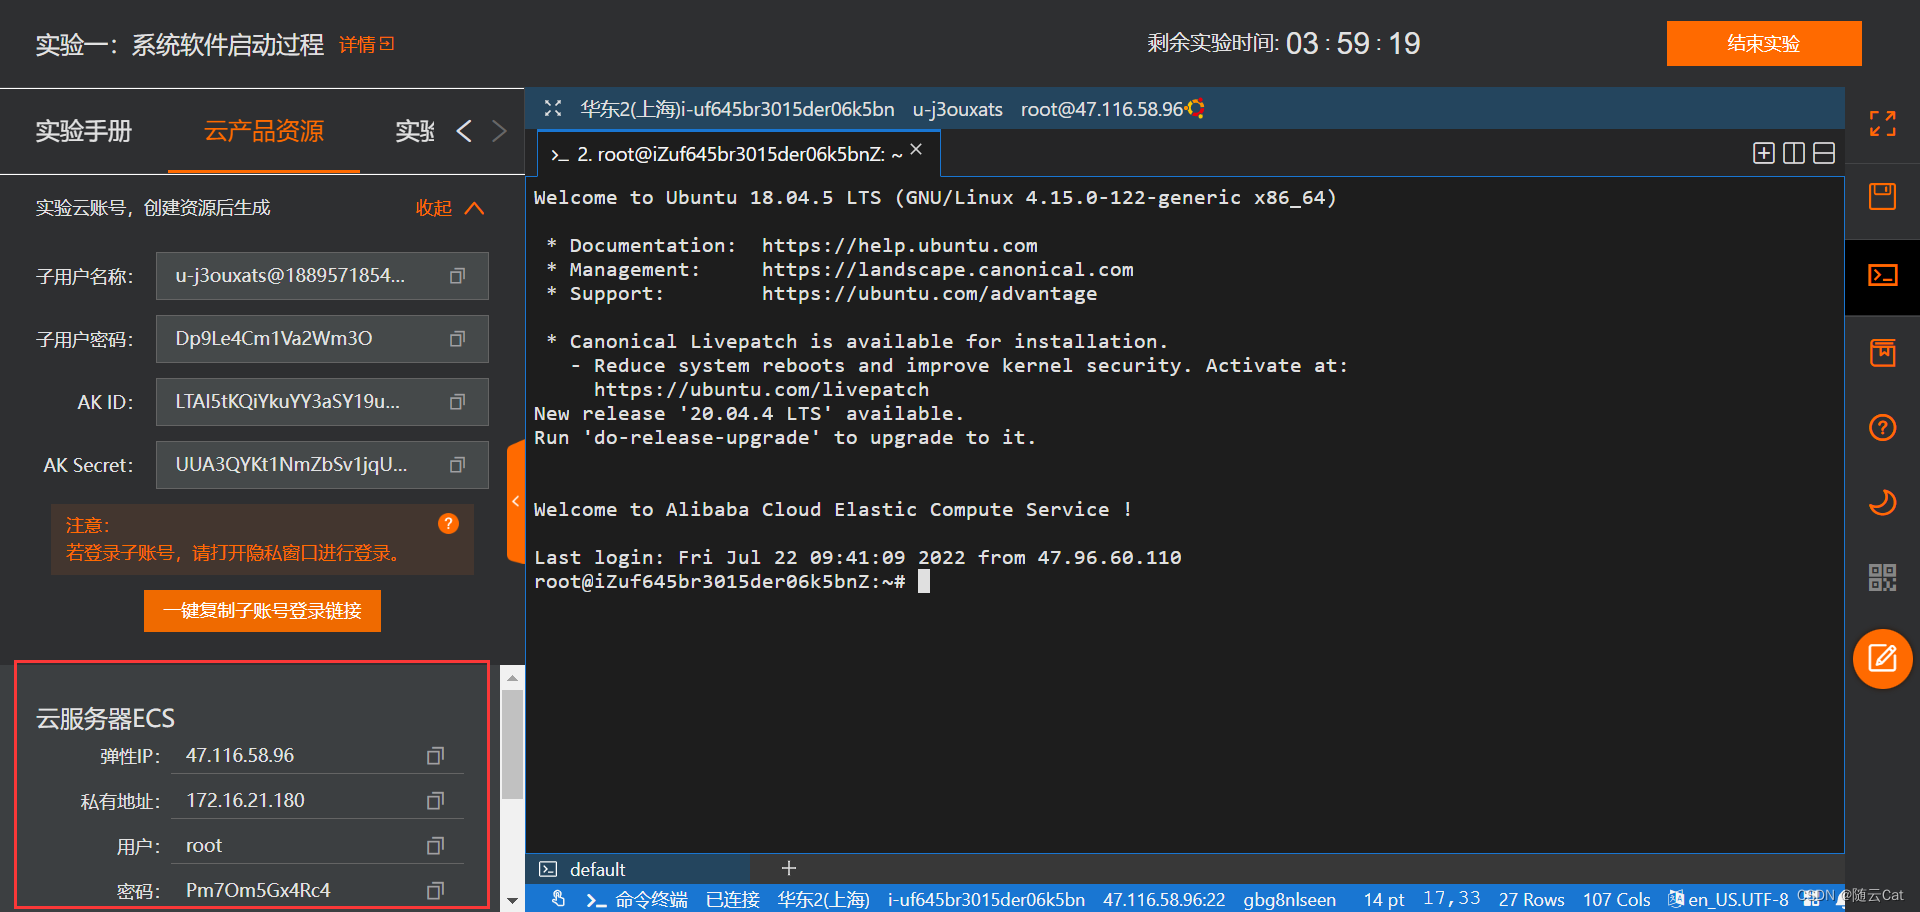This screenshot has height=912, width=1920.
Task: Copy the sub-user name u-j3ouxats
Action: click(x=457, y=276)
